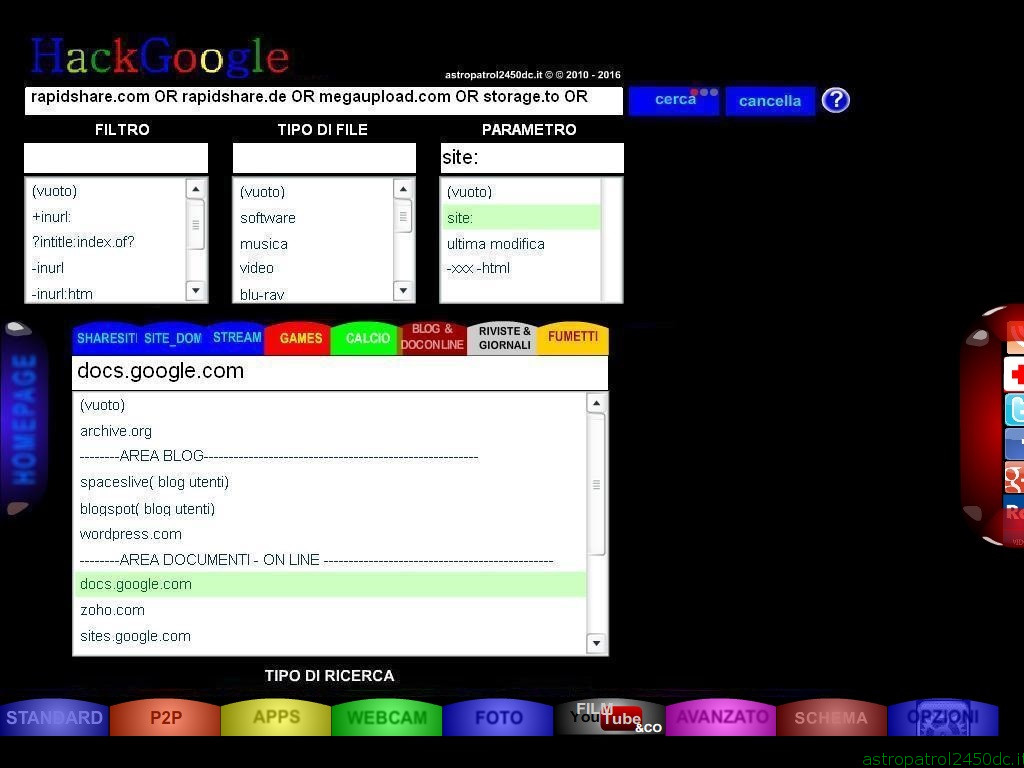Open the RIVISTE & GIORNALI tab
Viewport: 1024px width, 768px height.
pos(504,338)
